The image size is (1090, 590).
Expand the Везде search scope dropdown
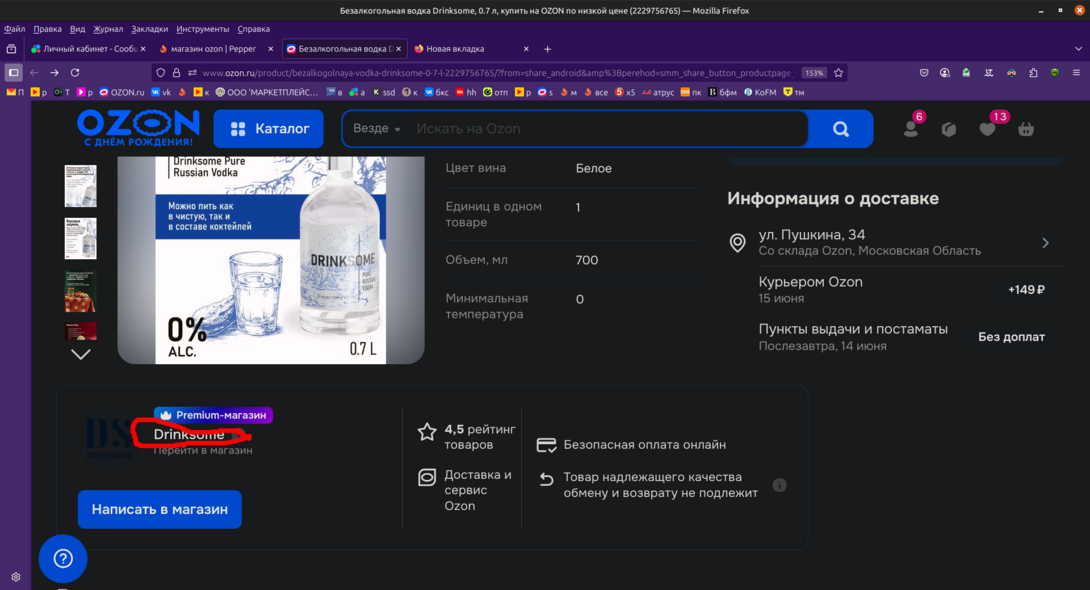point(376,129)
